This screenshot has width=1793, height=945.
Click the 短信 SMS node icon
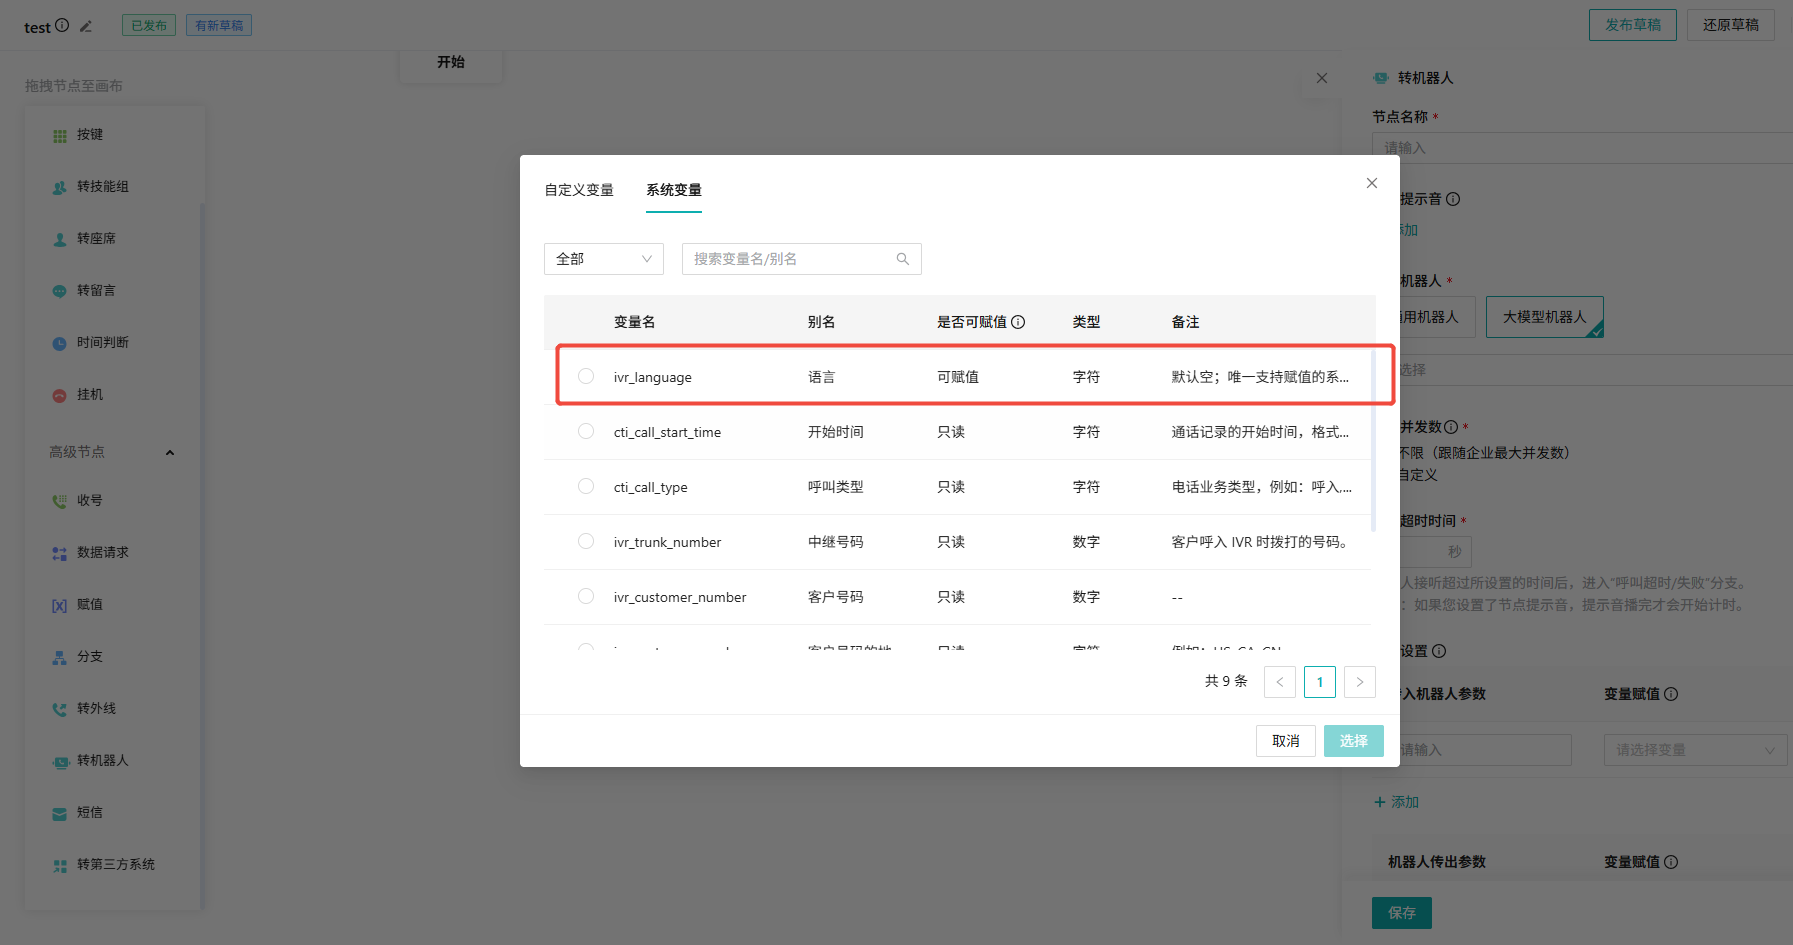point(60,813)
